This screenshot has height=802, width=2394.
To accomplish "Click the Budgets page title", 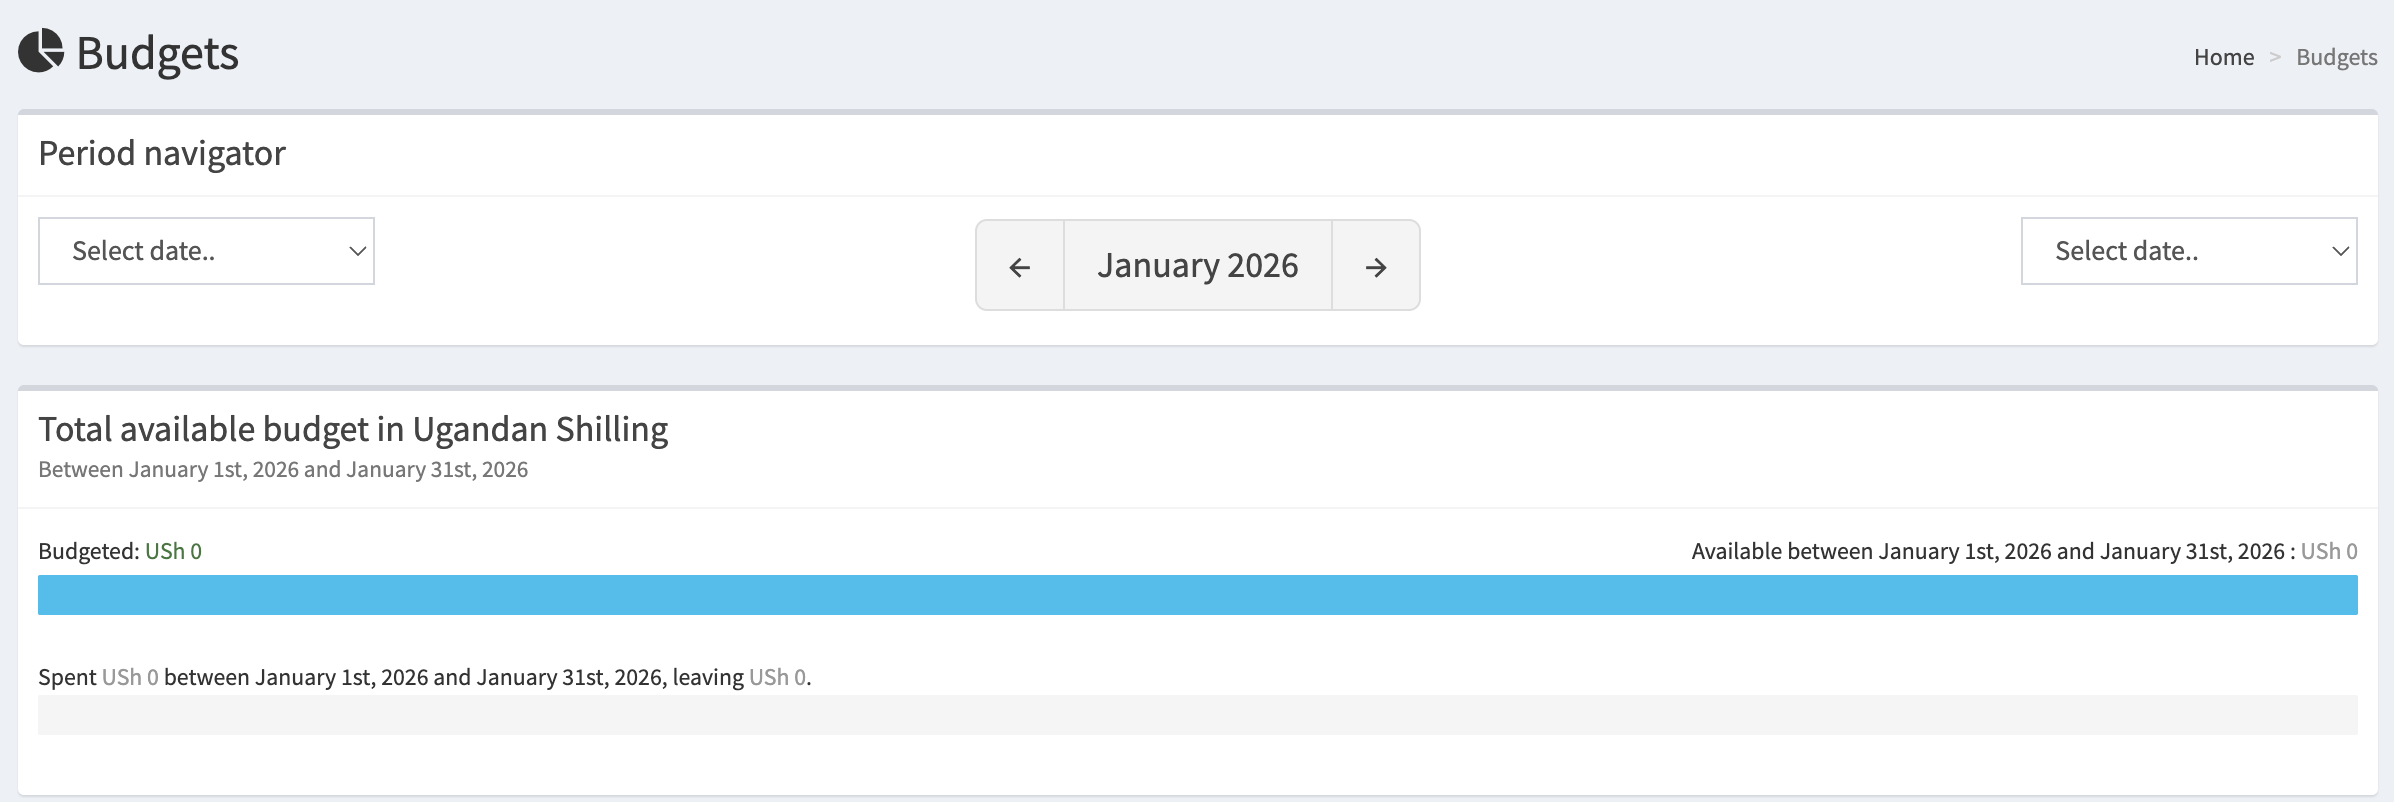I will [157, 54].
